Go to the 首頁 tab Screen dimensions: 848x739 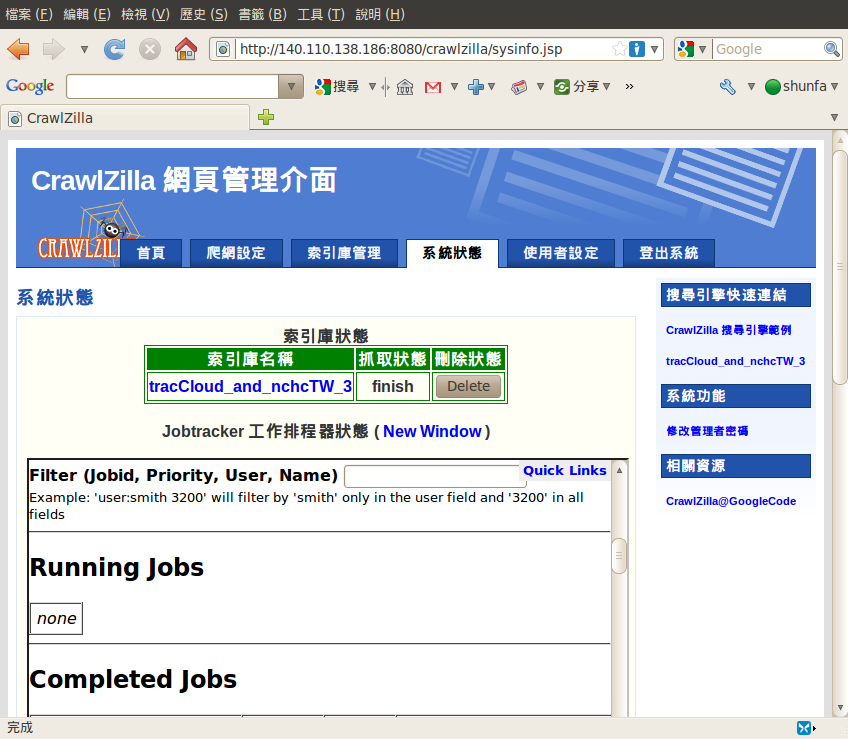[x=151, y=253]
